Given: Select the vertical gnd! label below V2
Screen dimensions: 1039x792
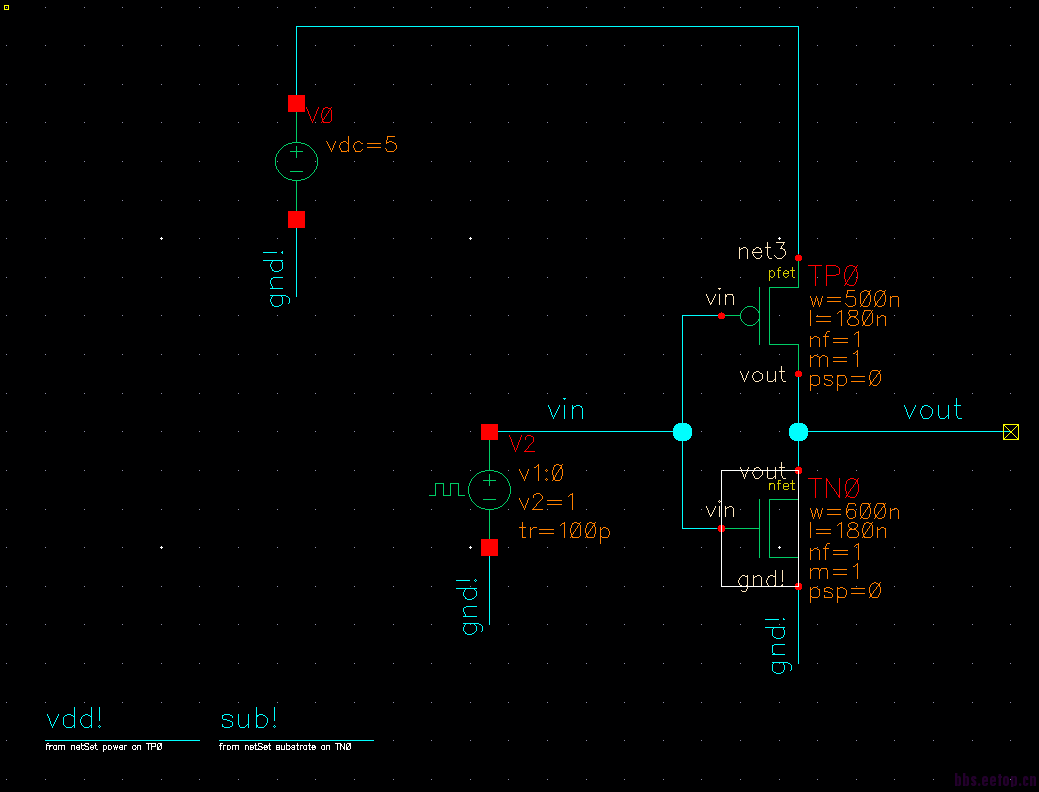Looking at the screenshot, I should [x=471, y=606].
